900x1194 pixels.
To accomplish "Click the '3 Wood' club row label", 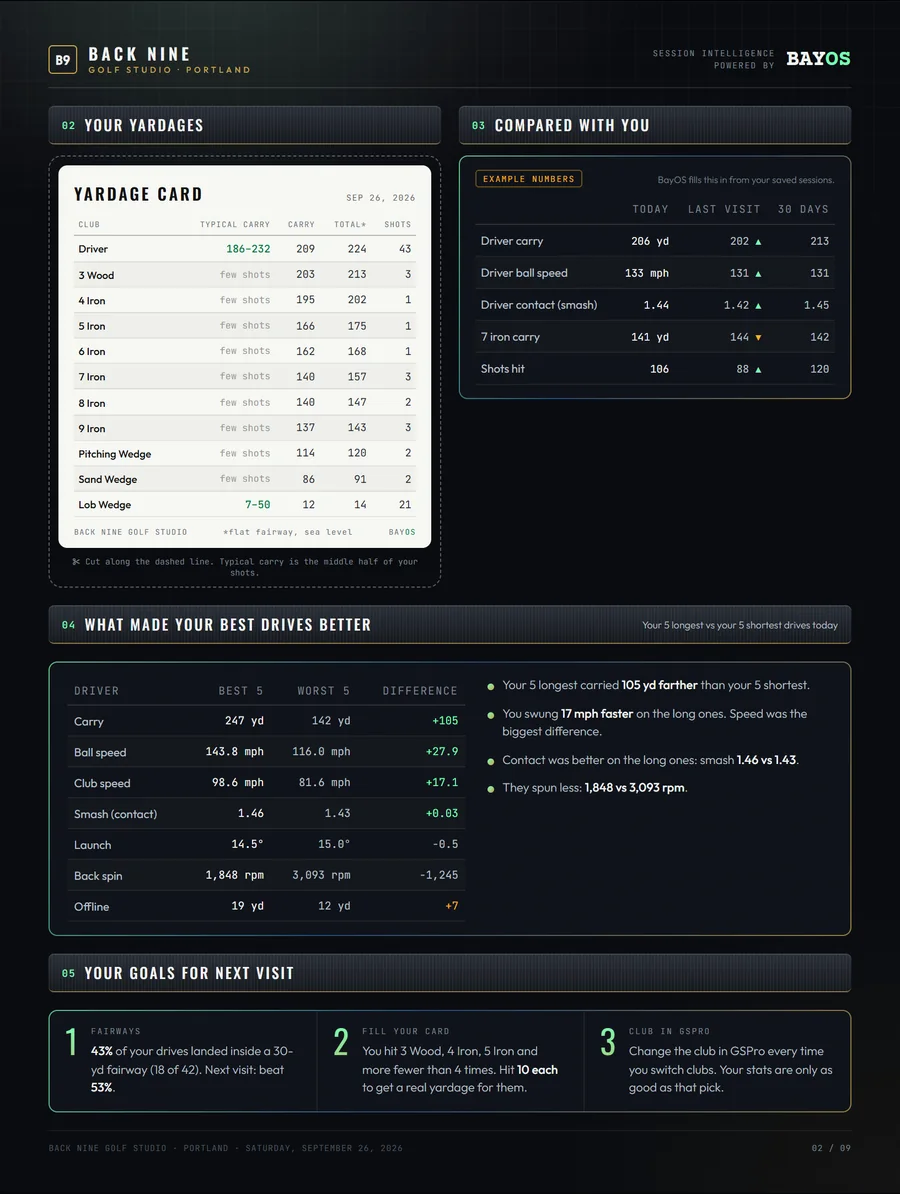I will click(x=96, y=276).
